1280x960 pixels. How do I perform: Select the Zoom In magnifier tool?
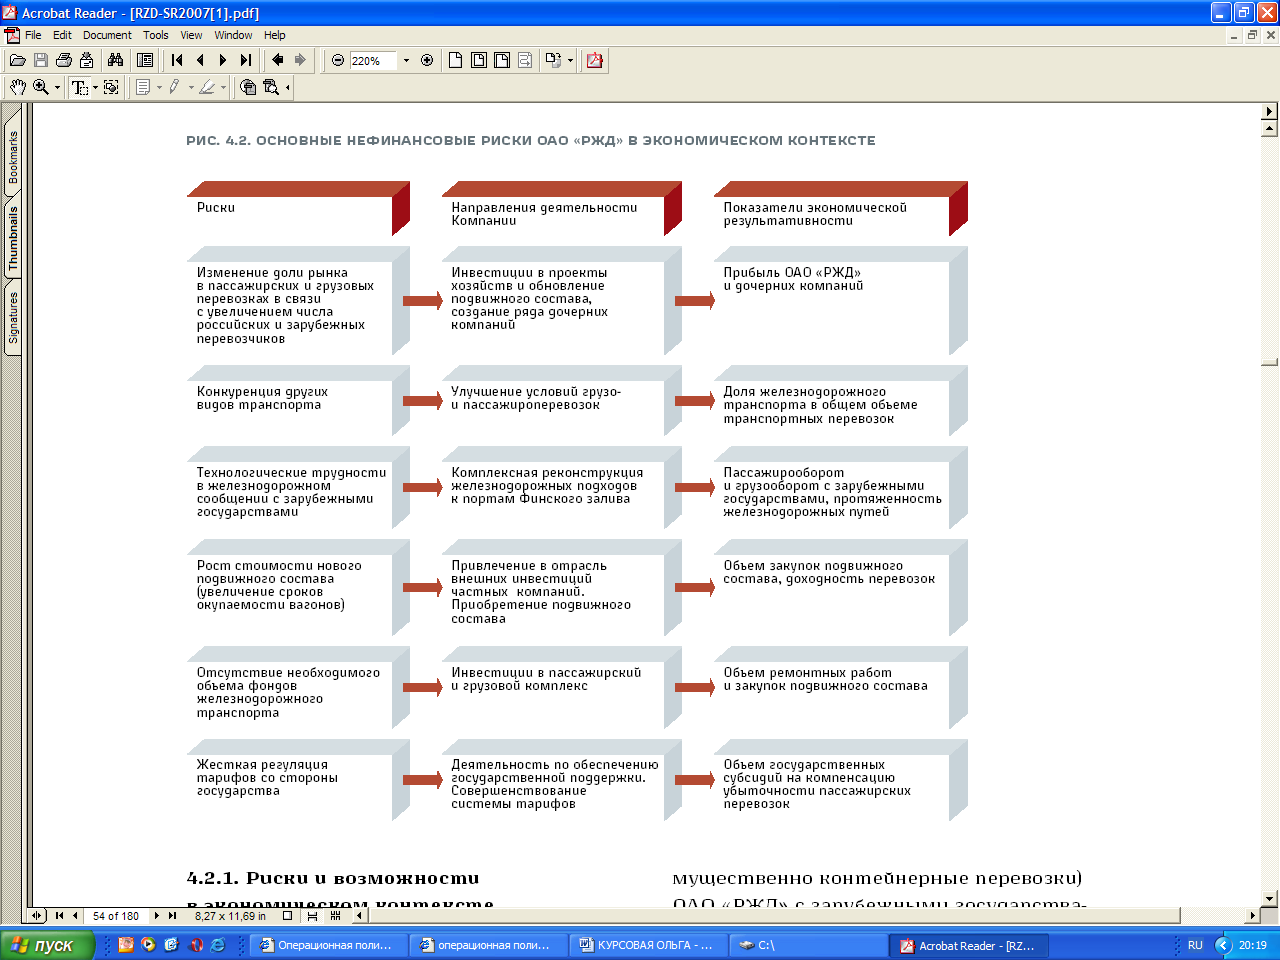point(41,87)
